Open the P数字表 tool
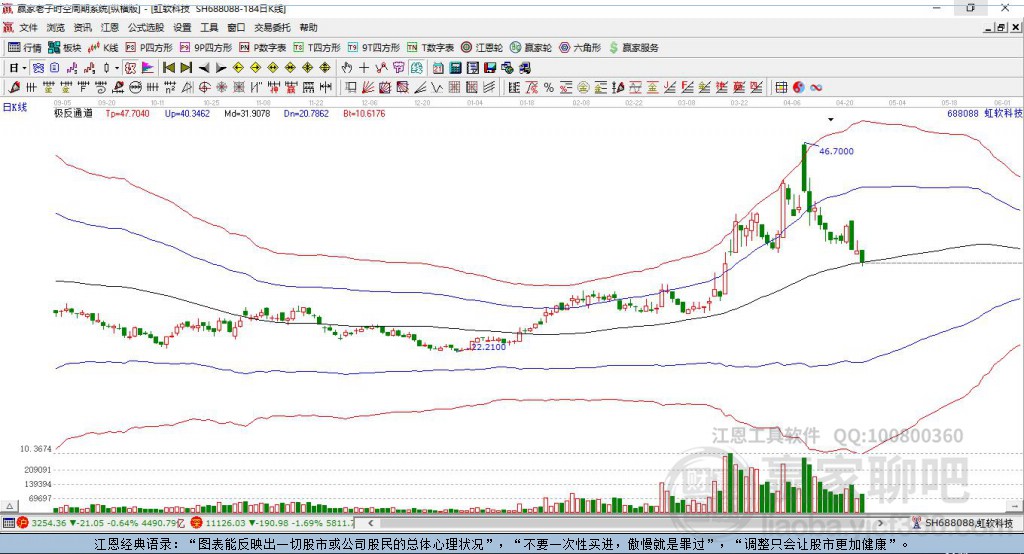 [263, 48]
